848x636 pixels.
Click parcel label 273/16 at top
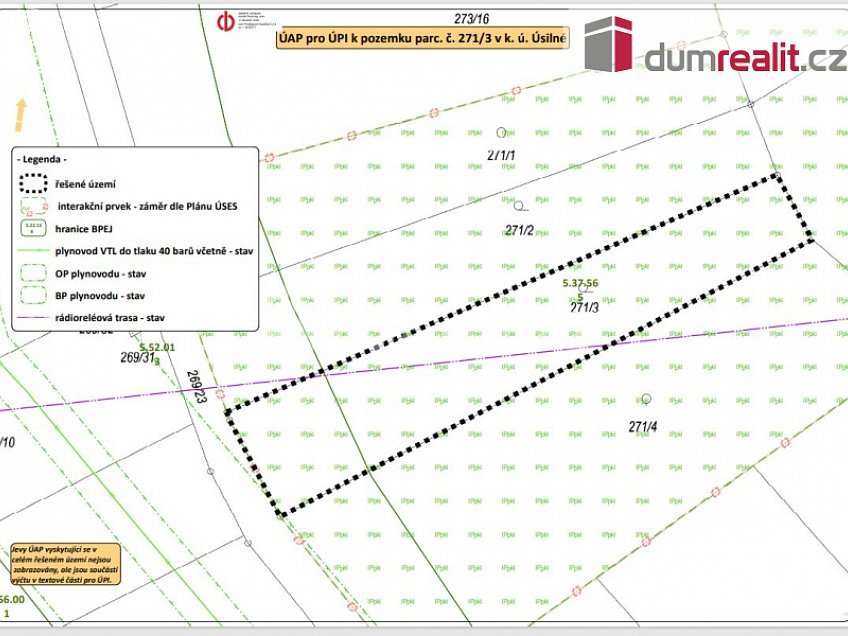pos(471,18)
